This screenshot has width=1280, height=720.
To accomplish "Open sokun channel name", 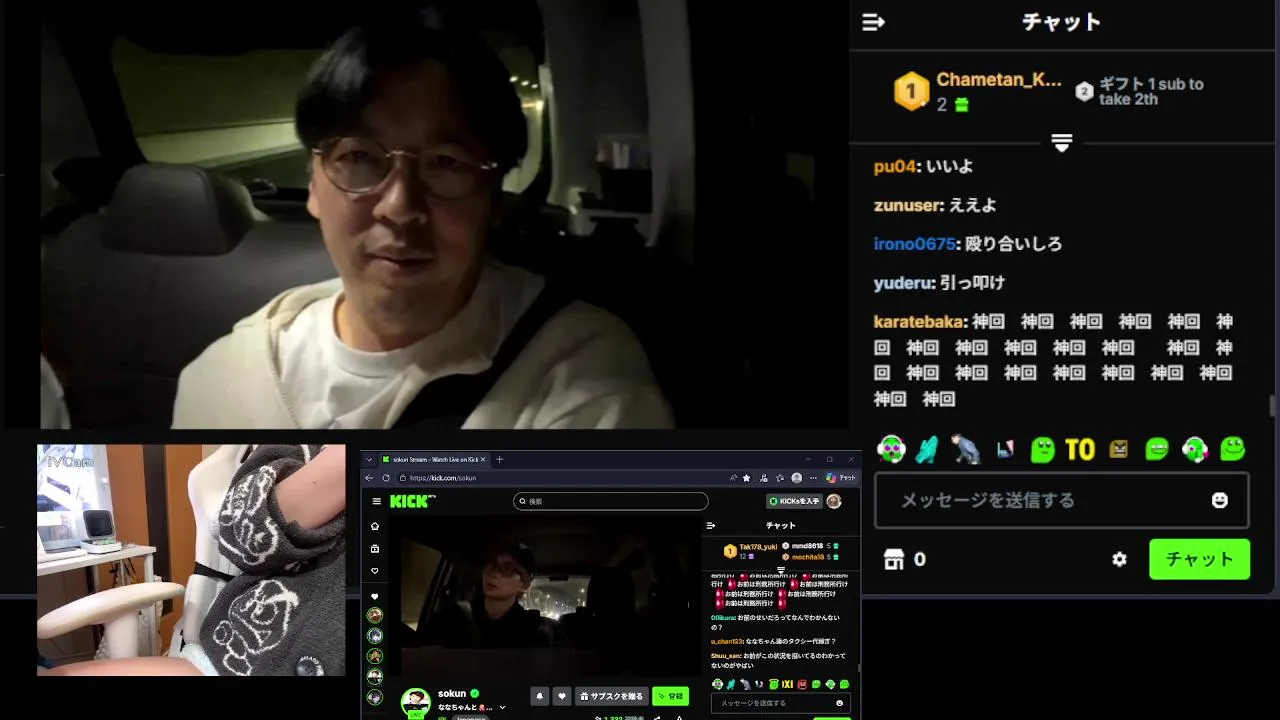I will coord(452,693).
